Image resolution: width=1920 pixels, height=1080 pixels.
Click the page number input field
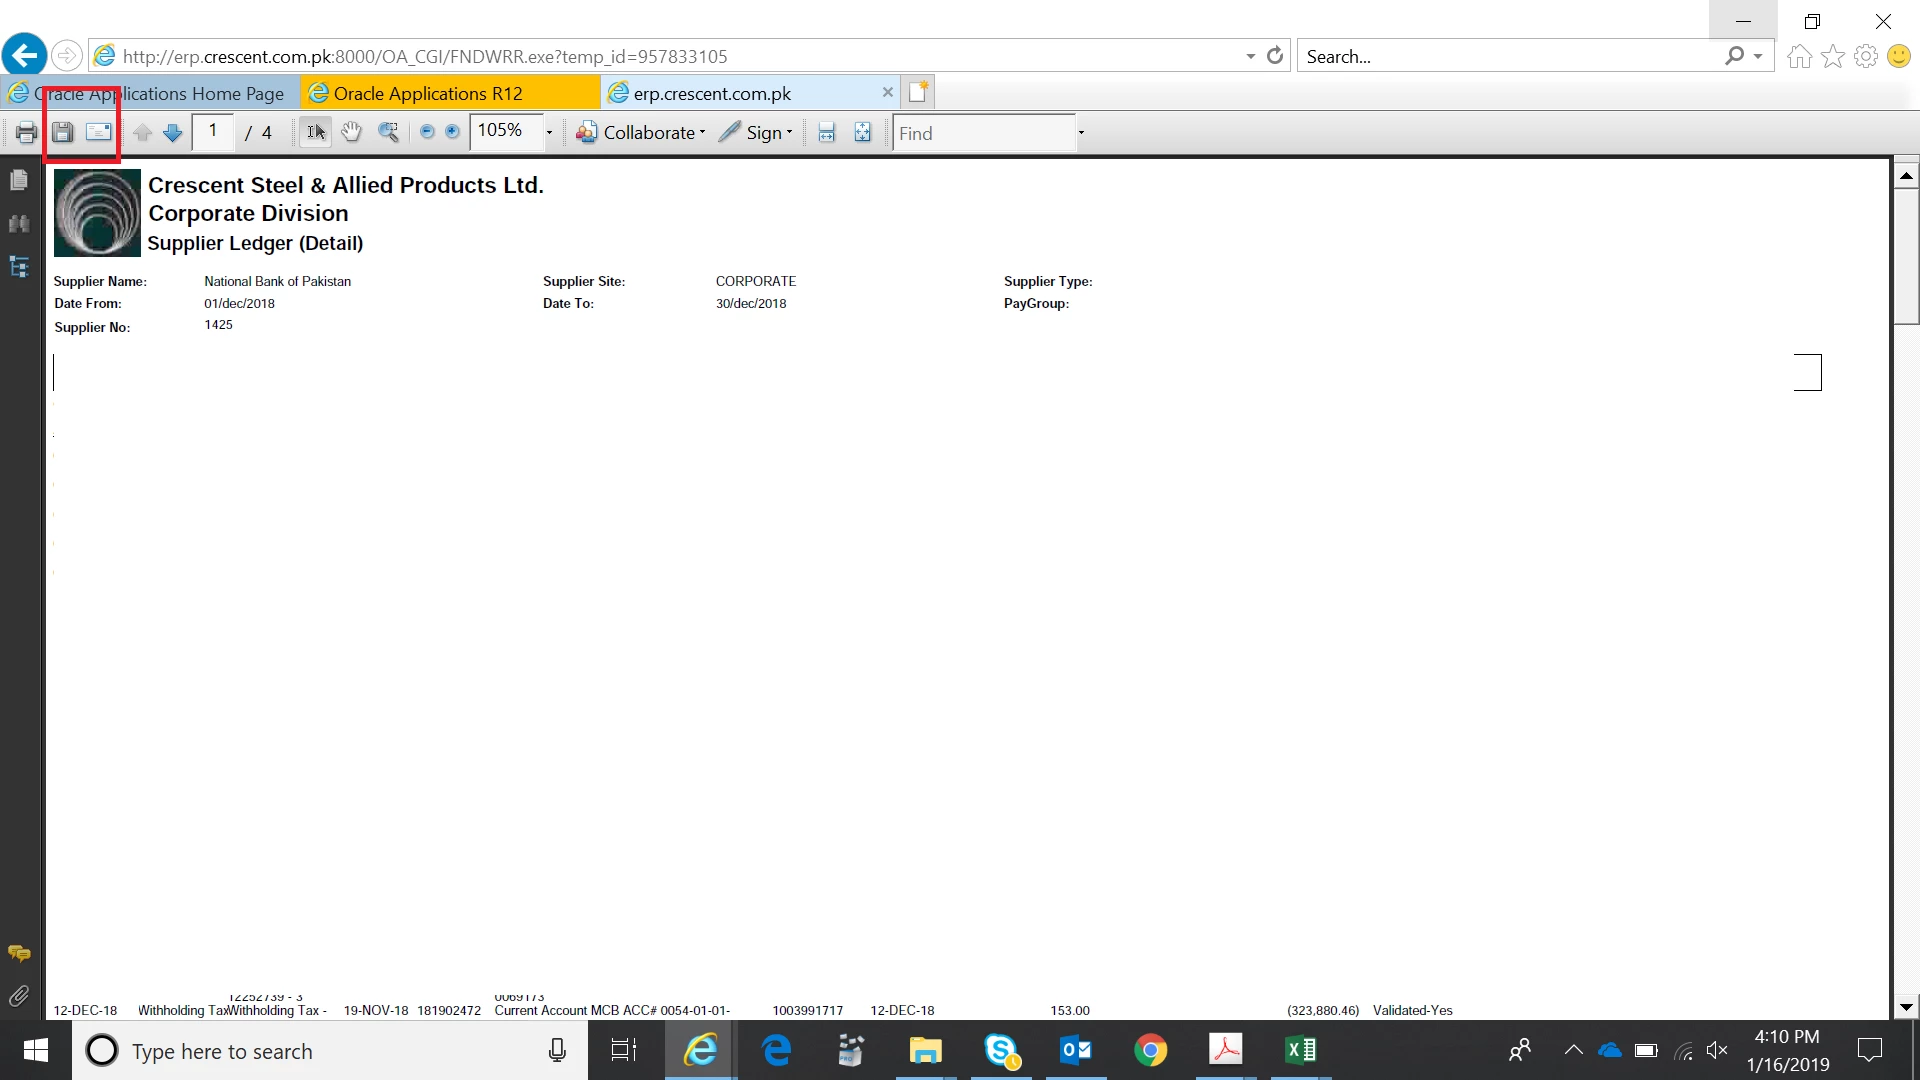tap(213, 132)
